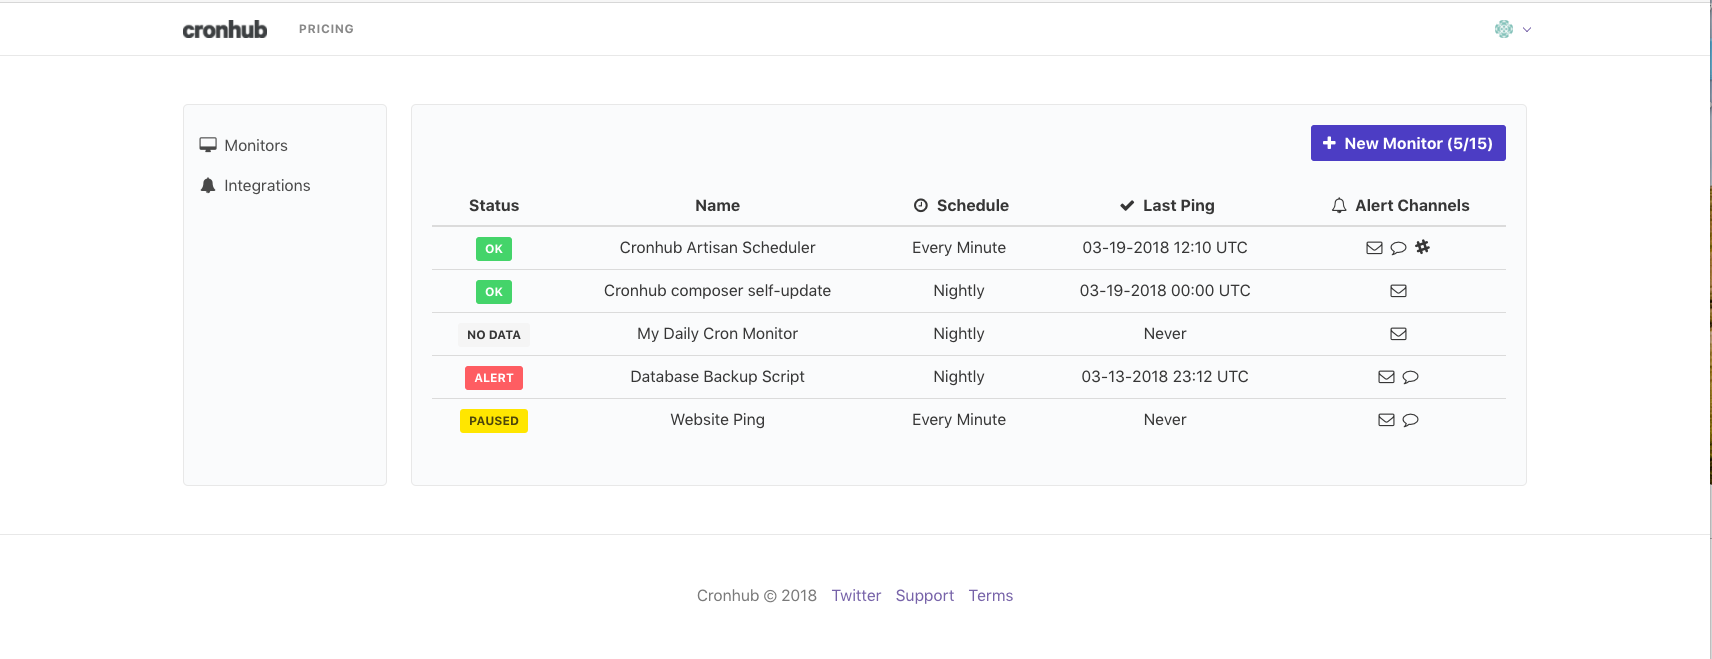Viewport: 1712px width, 659px height.
Task: Click the email alert icon for Cronhub Artisan Scheduler
Action: click(1374, 248)
